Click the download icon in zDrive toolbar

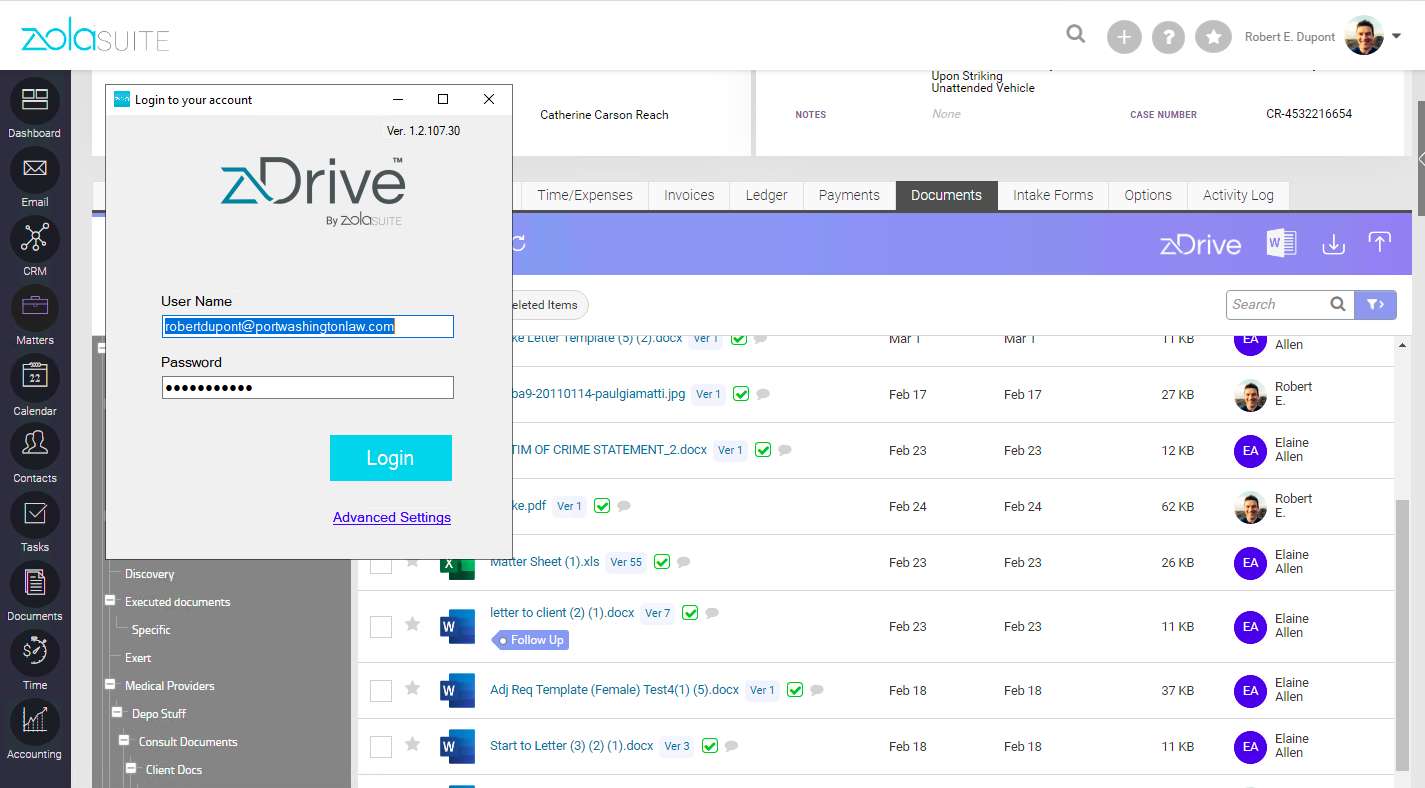[x=1333, y=244]
